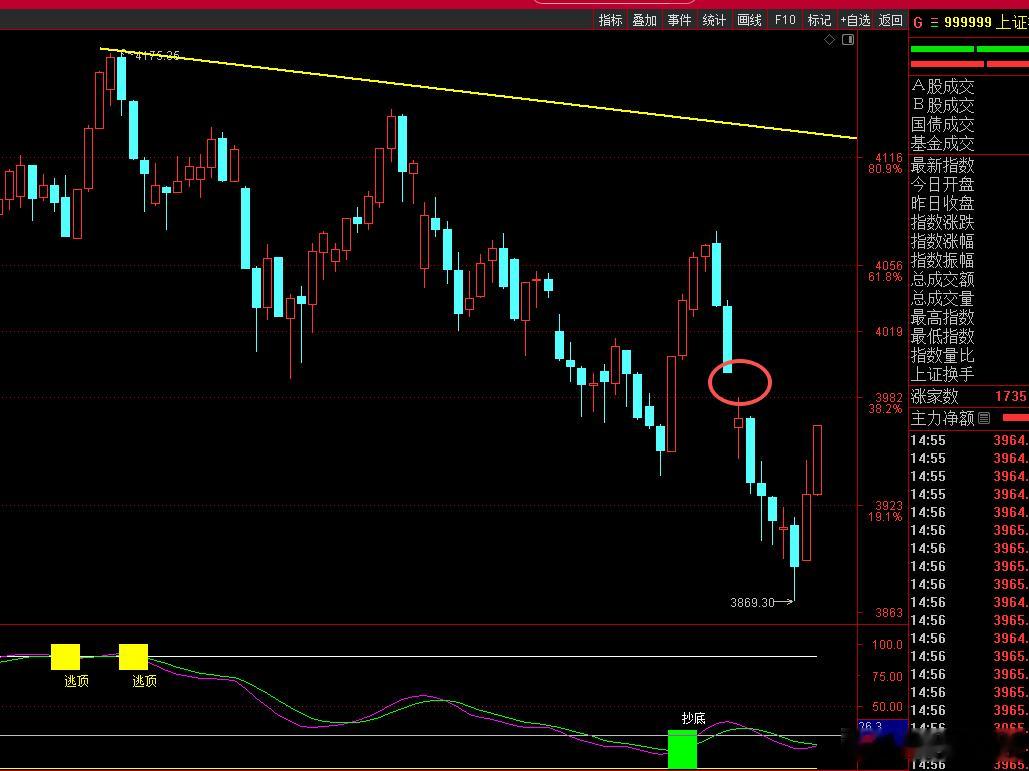Click the 最新指数 label
Viewport: 1029px width, 771px height.
pos(942,165)
